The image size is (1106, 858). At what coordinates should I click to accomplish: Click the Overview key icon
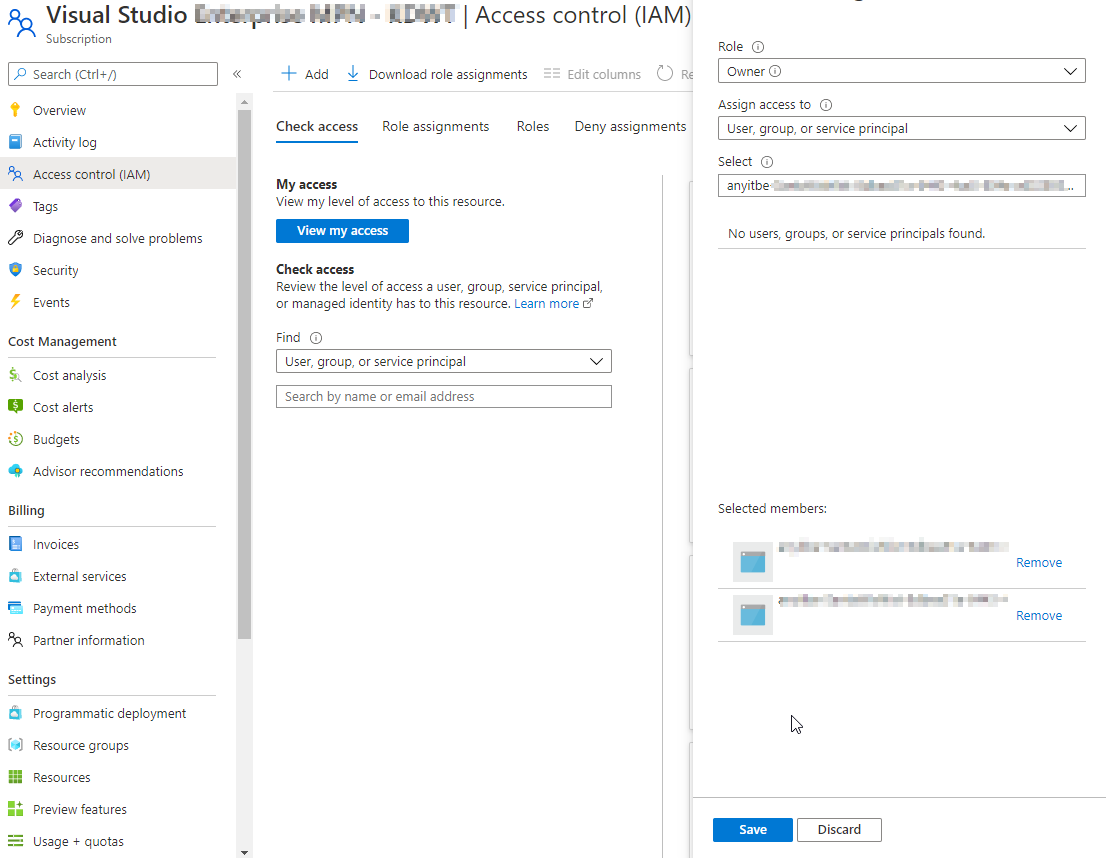click(16, 110)
